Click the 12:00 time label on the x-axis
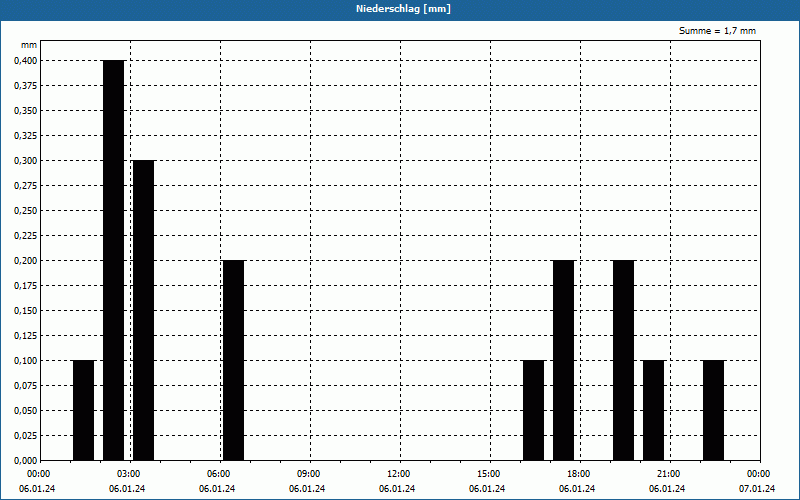This screenshot has height=500, width=800. [x=399, y=474]
